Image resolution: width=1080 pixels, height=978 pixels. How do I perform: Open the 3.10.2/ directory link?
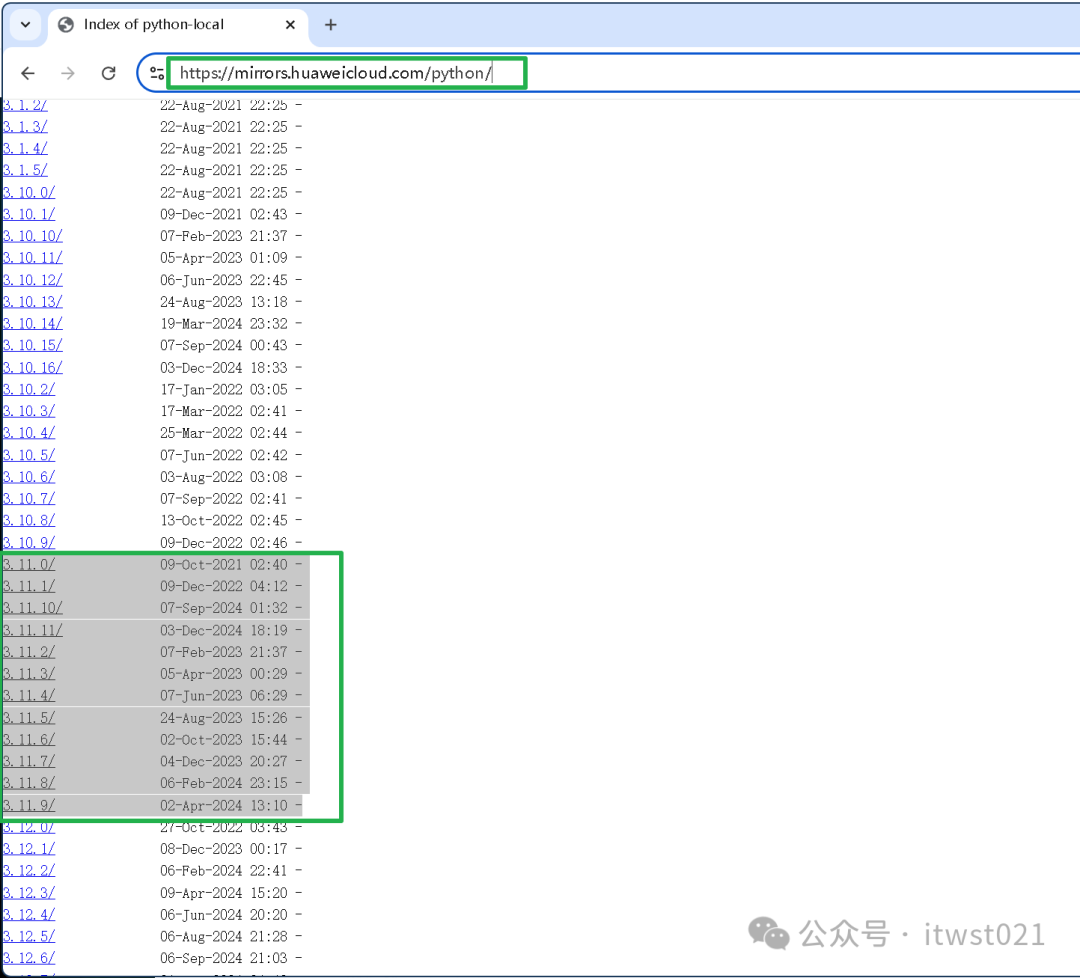click(x=29, y=389)
